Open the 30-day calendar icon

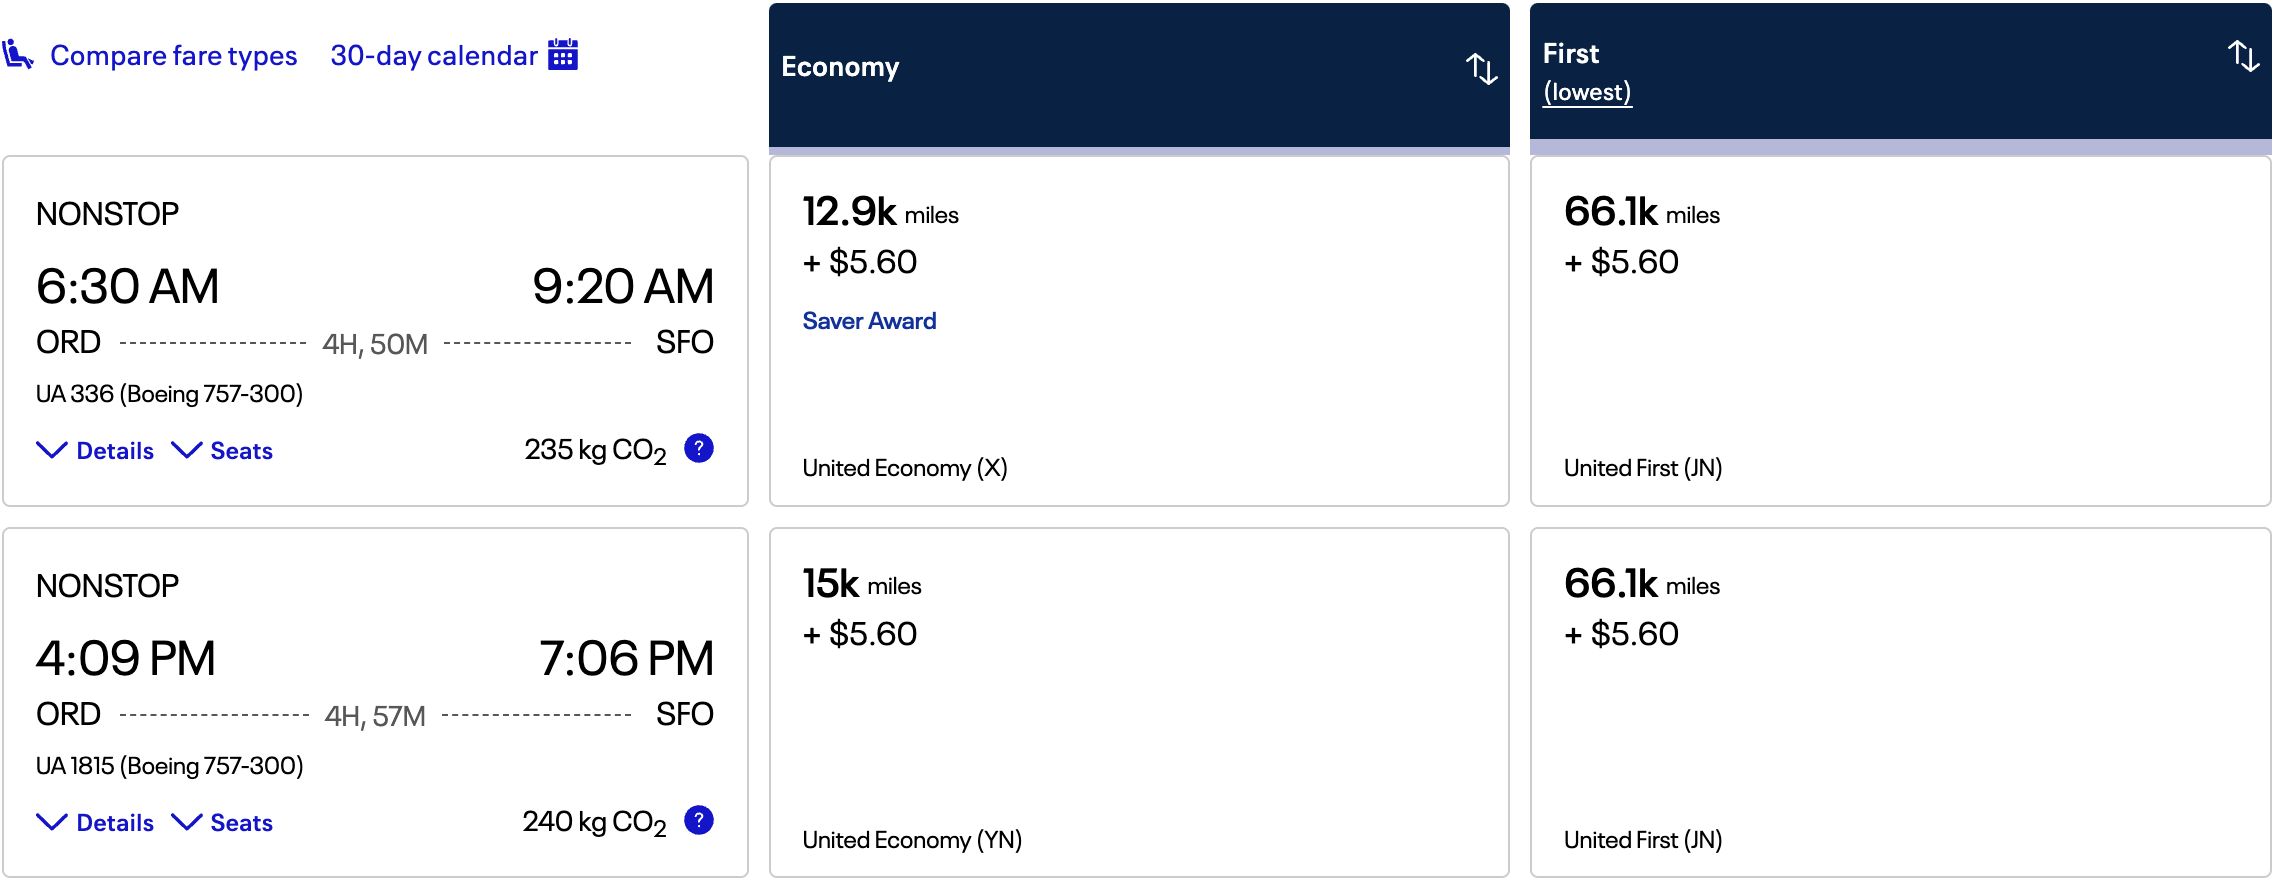[x=563, y=54]
